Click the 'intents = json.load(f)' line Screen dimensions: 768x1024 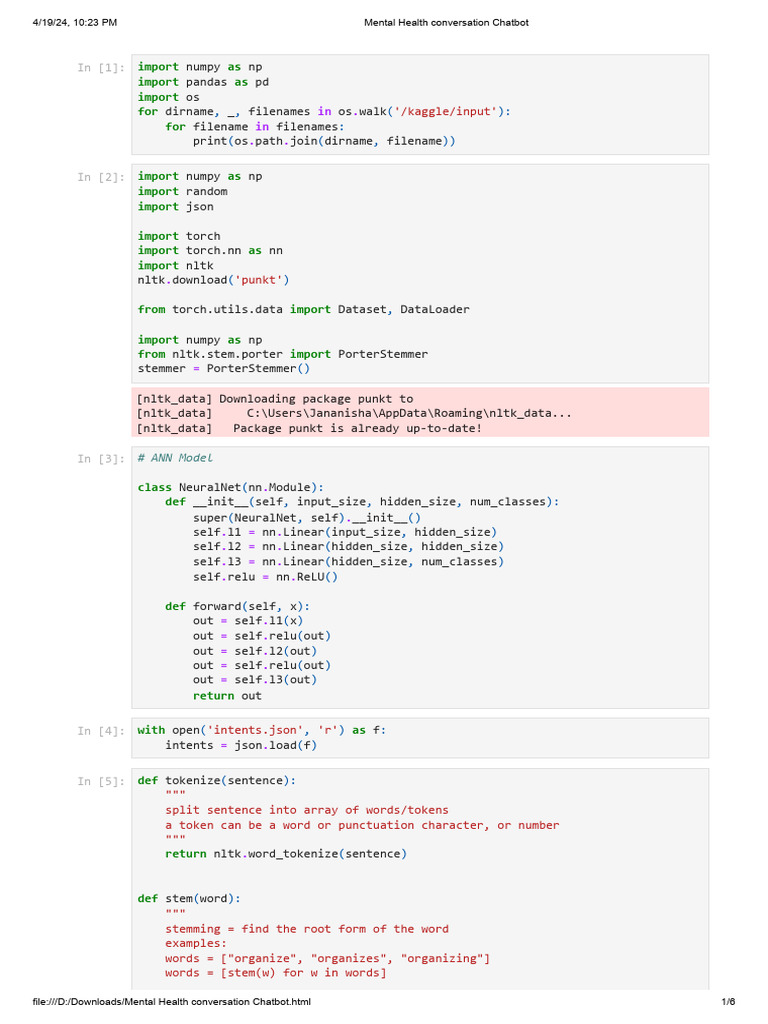[x=241, y=745]
